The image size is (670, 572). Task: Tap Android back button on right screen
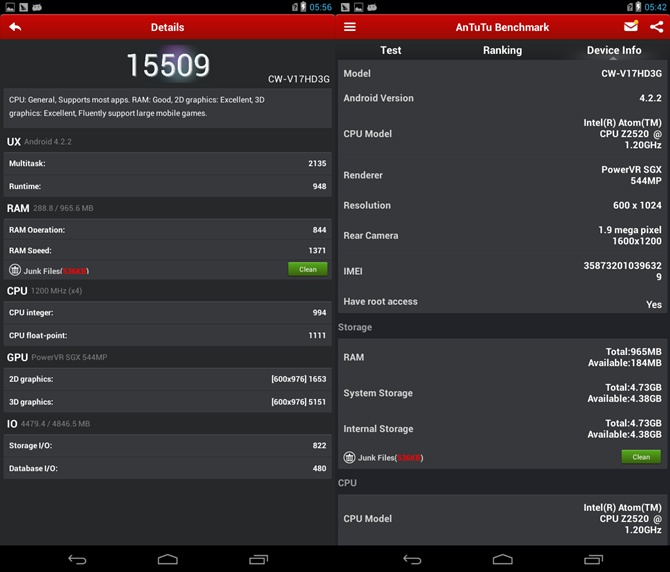tap(412, 559)
